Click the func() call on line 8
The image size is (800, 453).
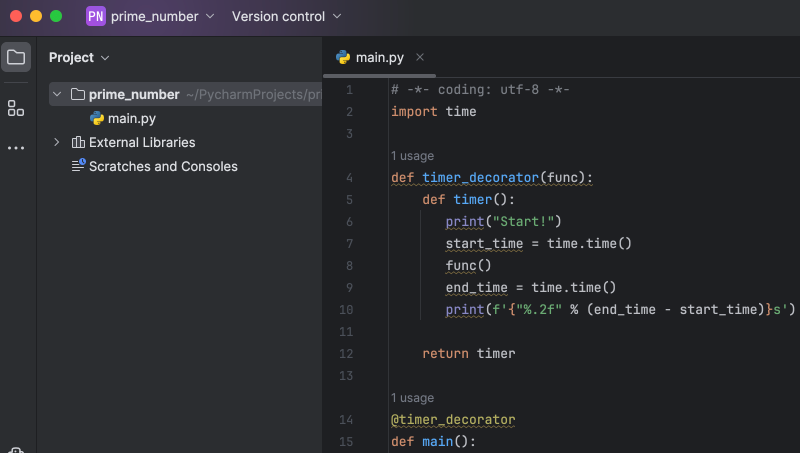(468, 265)
